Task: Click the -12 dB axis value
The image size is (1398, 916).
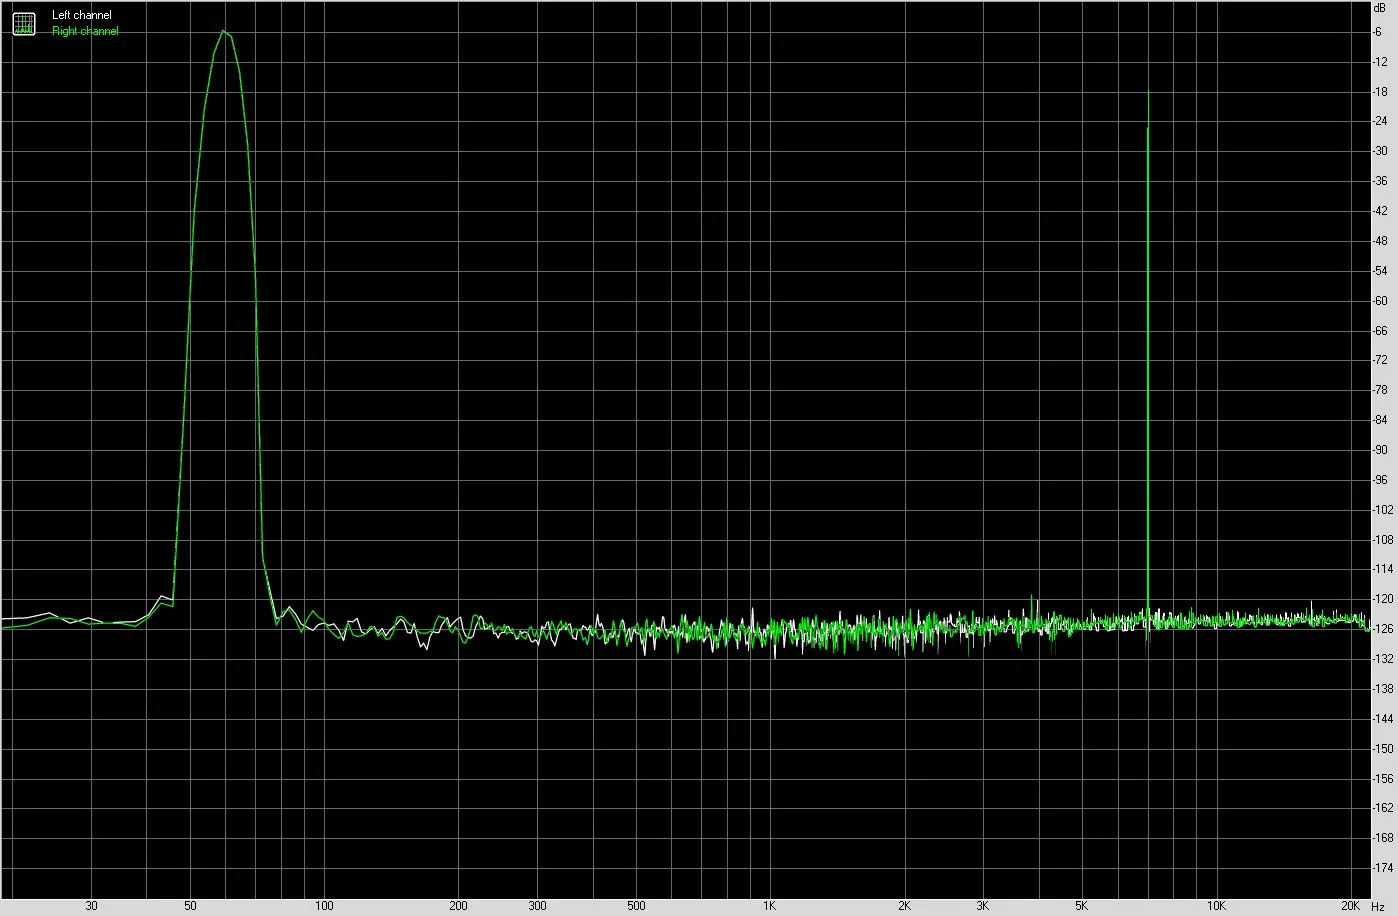Action: pos(1380,62)
